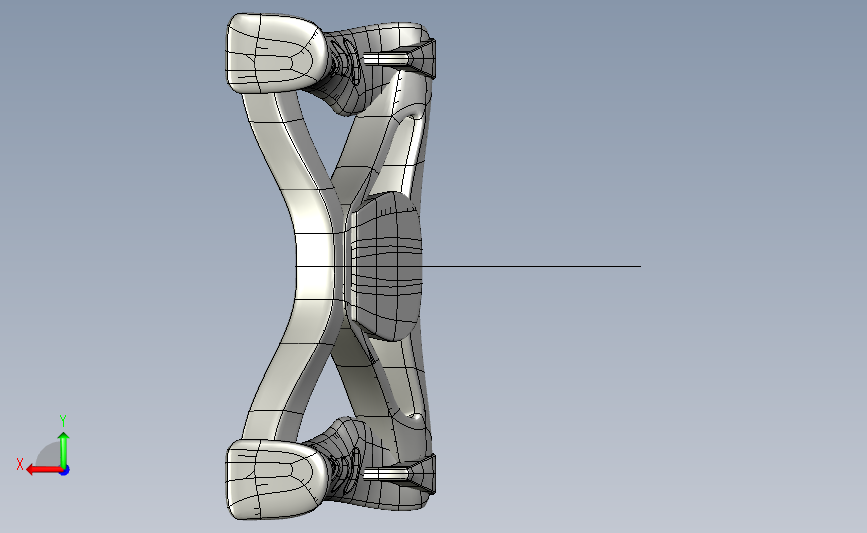Select the oval center pad of the model
867x533 pixels.
click(x=385, y=266)
